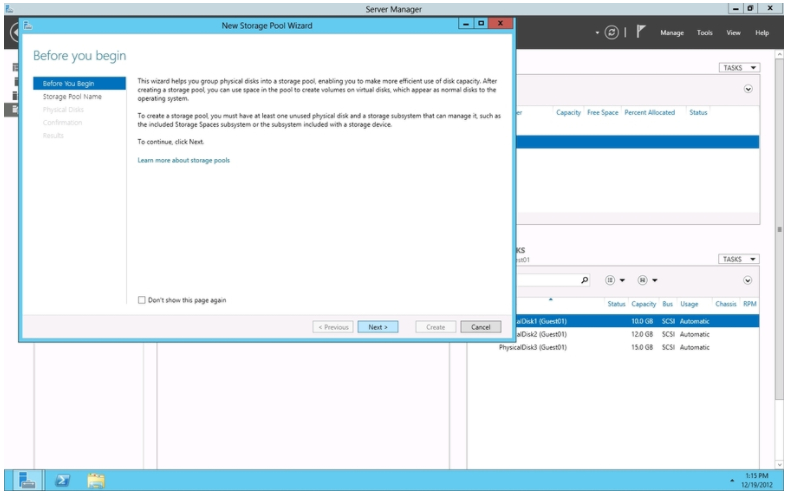787x496 pixels.
Task: Open the Manage menu in Server Manager
Action: click(672, 33)
